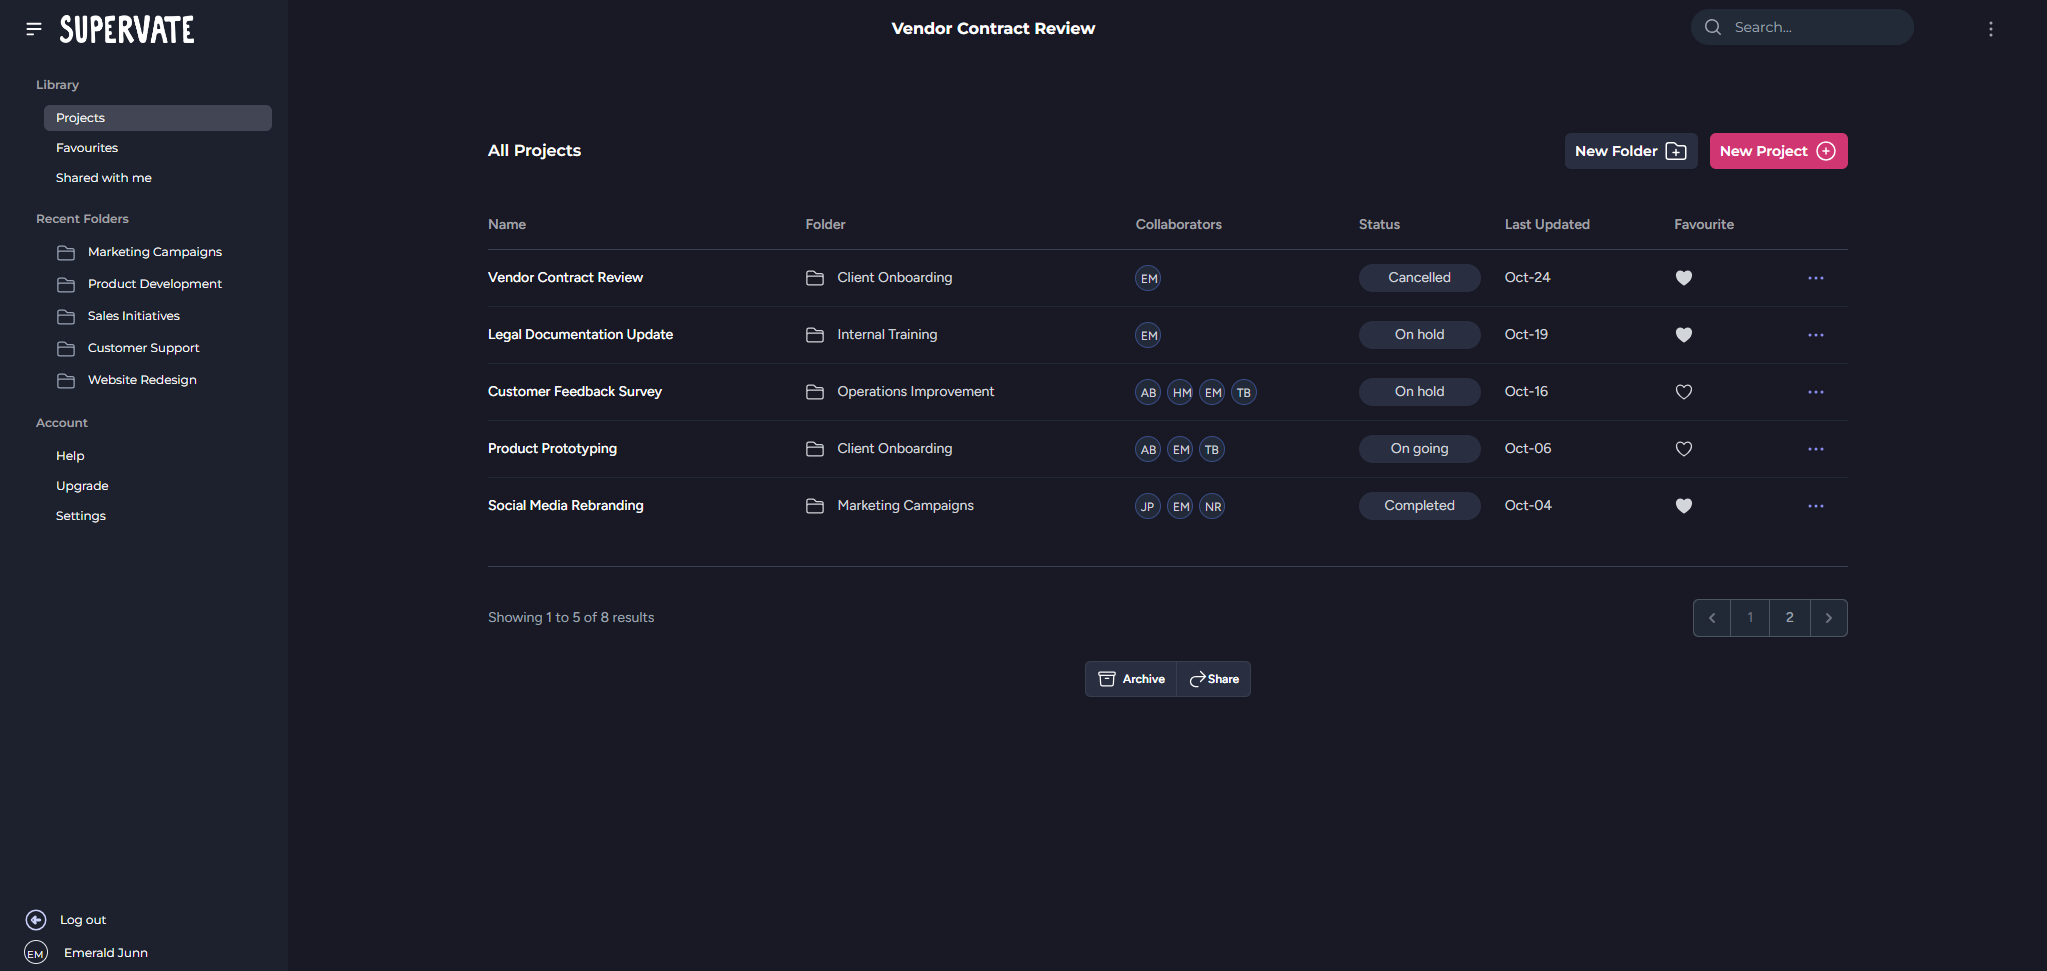Click the Share button
2047x971 pixels.
1214,679
